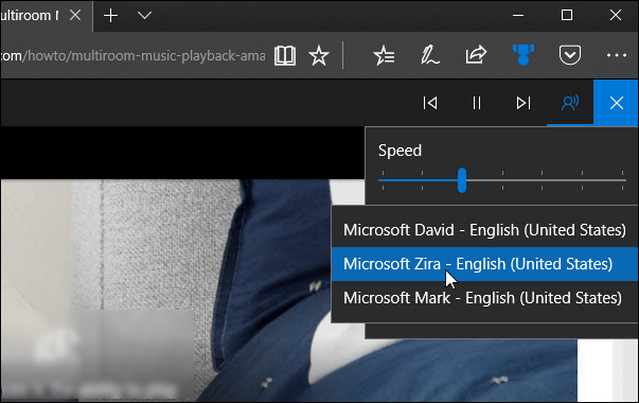Select Microsoft David voice
Screen dimensions: 639x403
pos(484,229)
